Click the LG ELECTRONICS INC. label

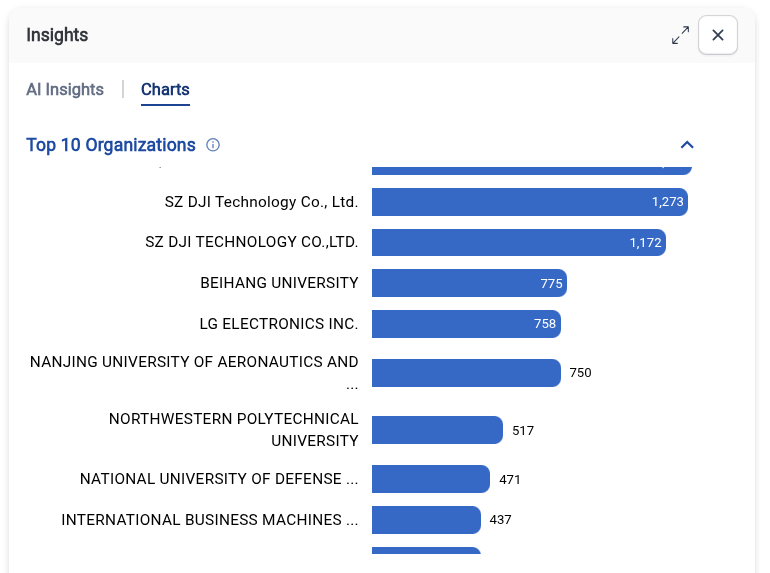(x=278, y=324)
